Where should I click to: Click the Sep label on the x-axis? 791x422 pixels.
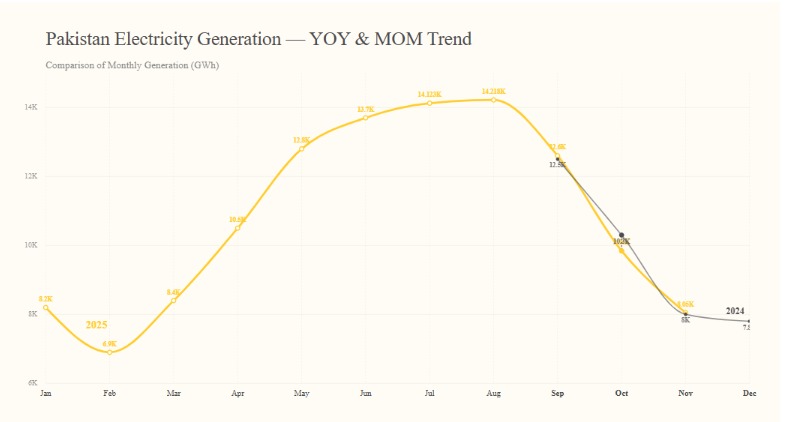click(558, 394)
